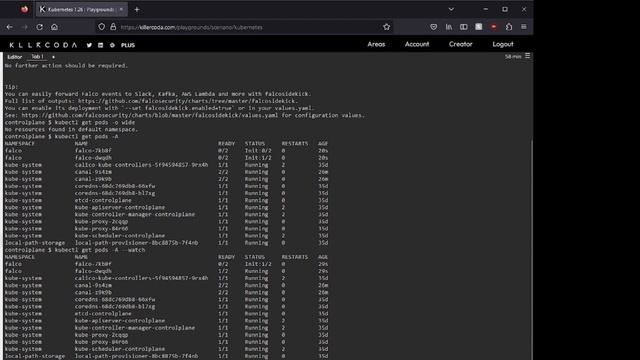
Task: Open the Areas menu item
Action: pos(376,44)
